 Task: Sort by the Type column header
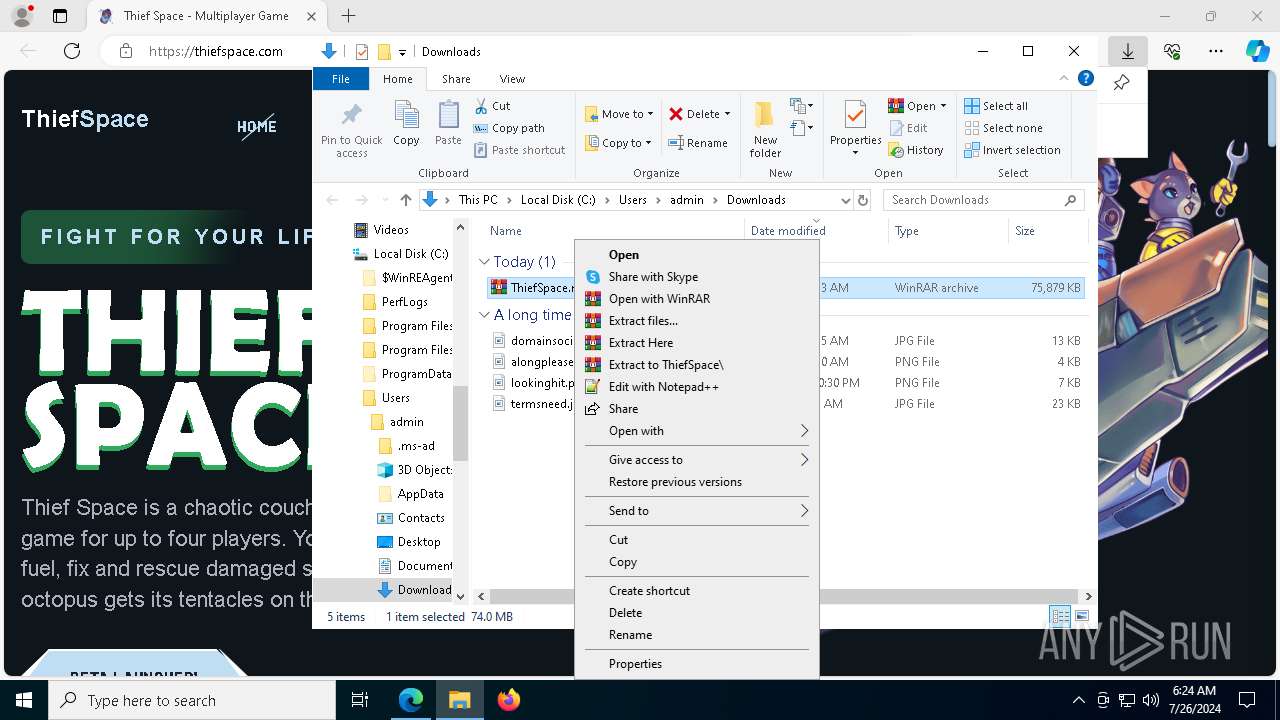click(948, 231)
